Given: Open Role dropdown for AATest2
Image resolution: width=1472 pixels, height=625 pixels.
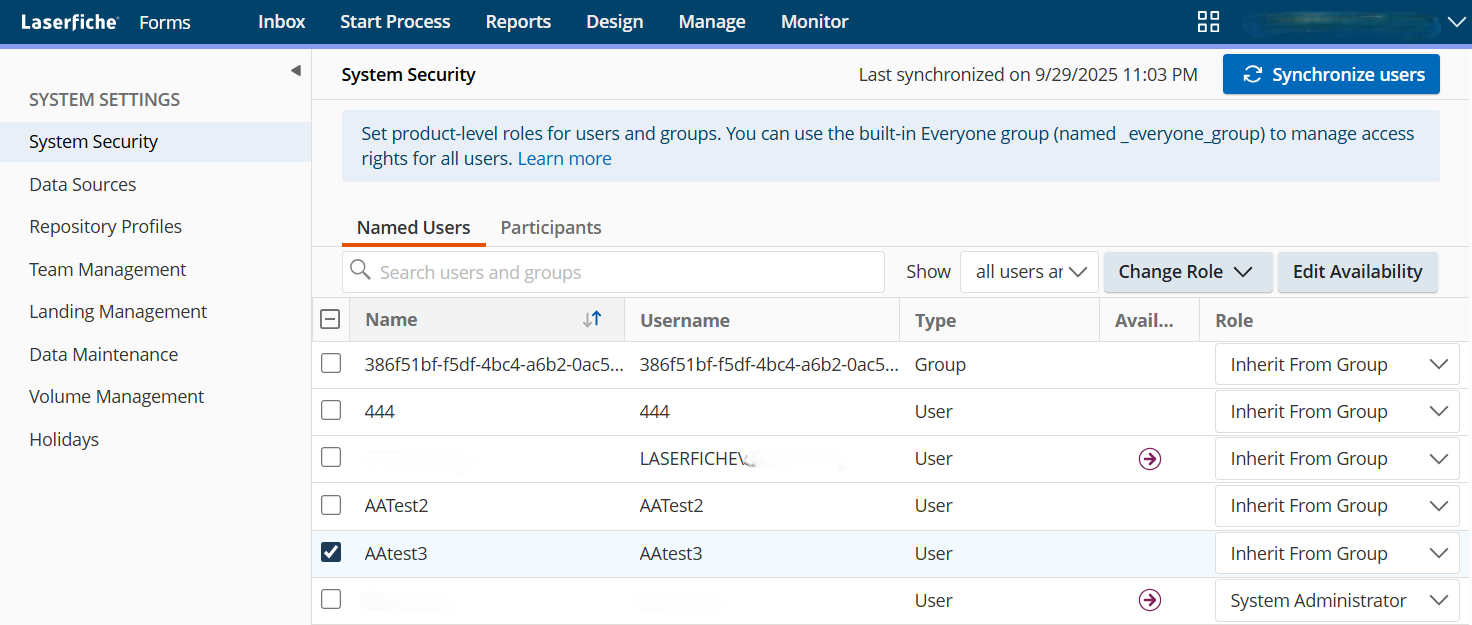Looking at the screenshot, I should pyautogui.click(x=1336, y=506).
